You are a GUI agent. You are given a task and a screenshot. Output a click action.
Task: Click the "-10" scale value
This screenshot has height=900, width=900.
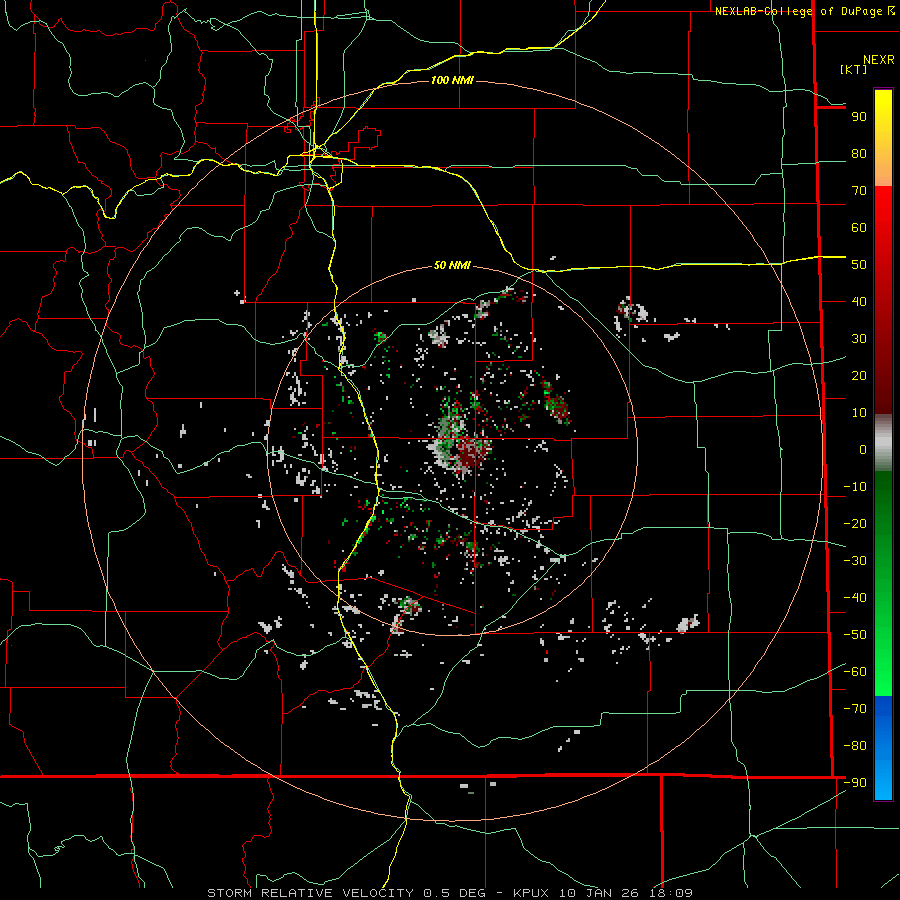click(x=855, y=487)
